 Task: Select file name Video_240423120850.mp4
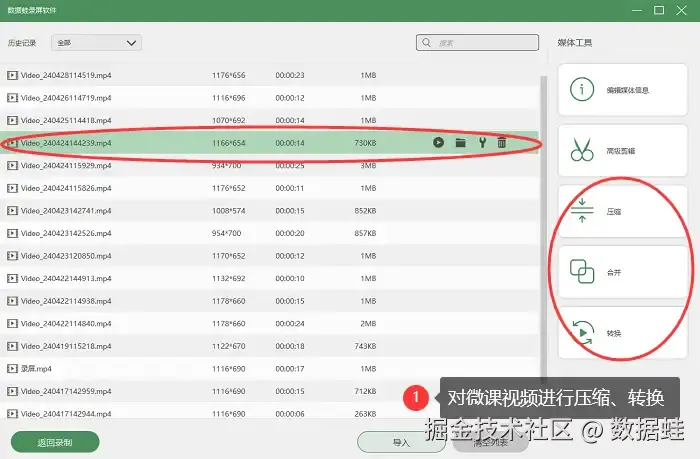(x=66, y=256)
